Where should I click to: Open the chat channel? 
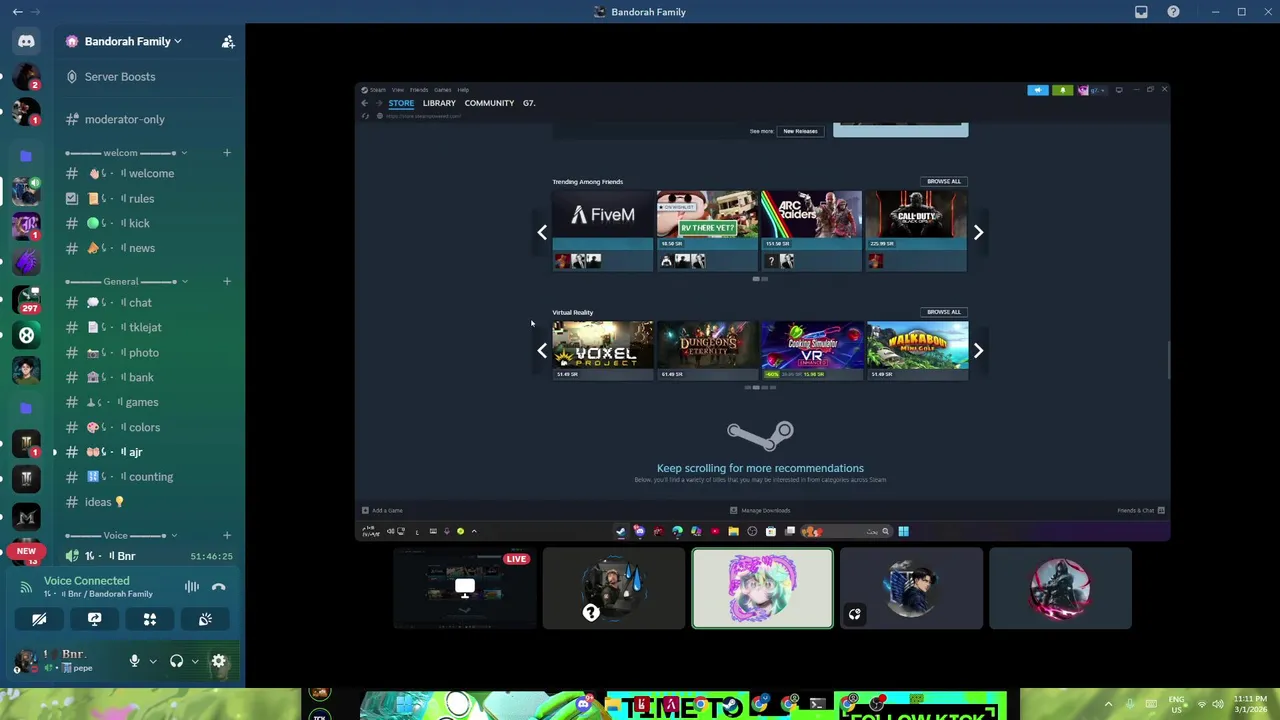point(150,303)
